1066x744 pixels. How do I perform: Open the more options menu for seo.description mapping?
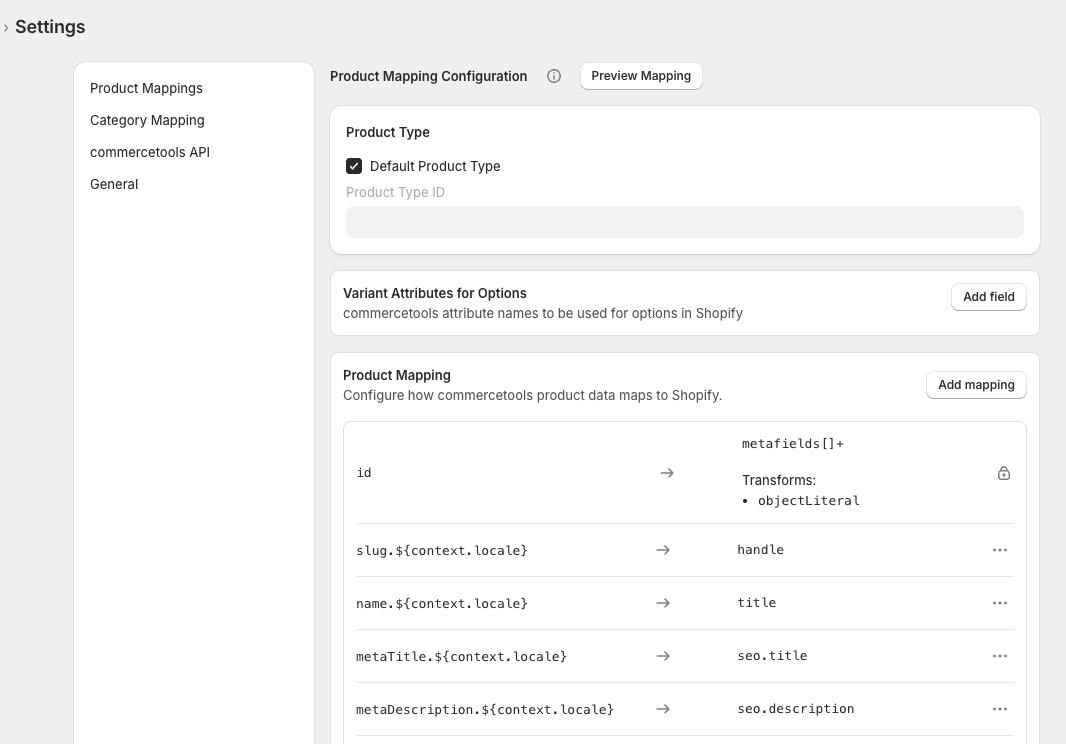pos(1000,709)
